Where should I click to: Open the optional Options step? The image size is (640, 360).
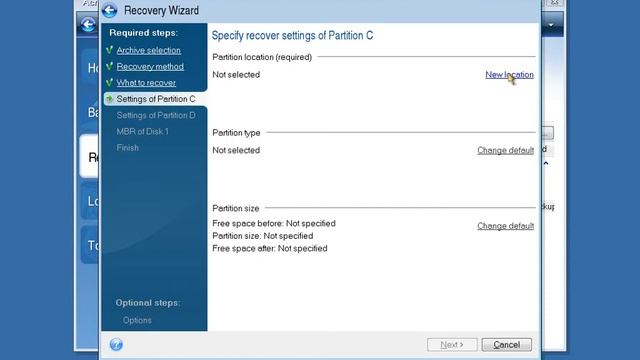pyautogui.click(x=137, y=320)
